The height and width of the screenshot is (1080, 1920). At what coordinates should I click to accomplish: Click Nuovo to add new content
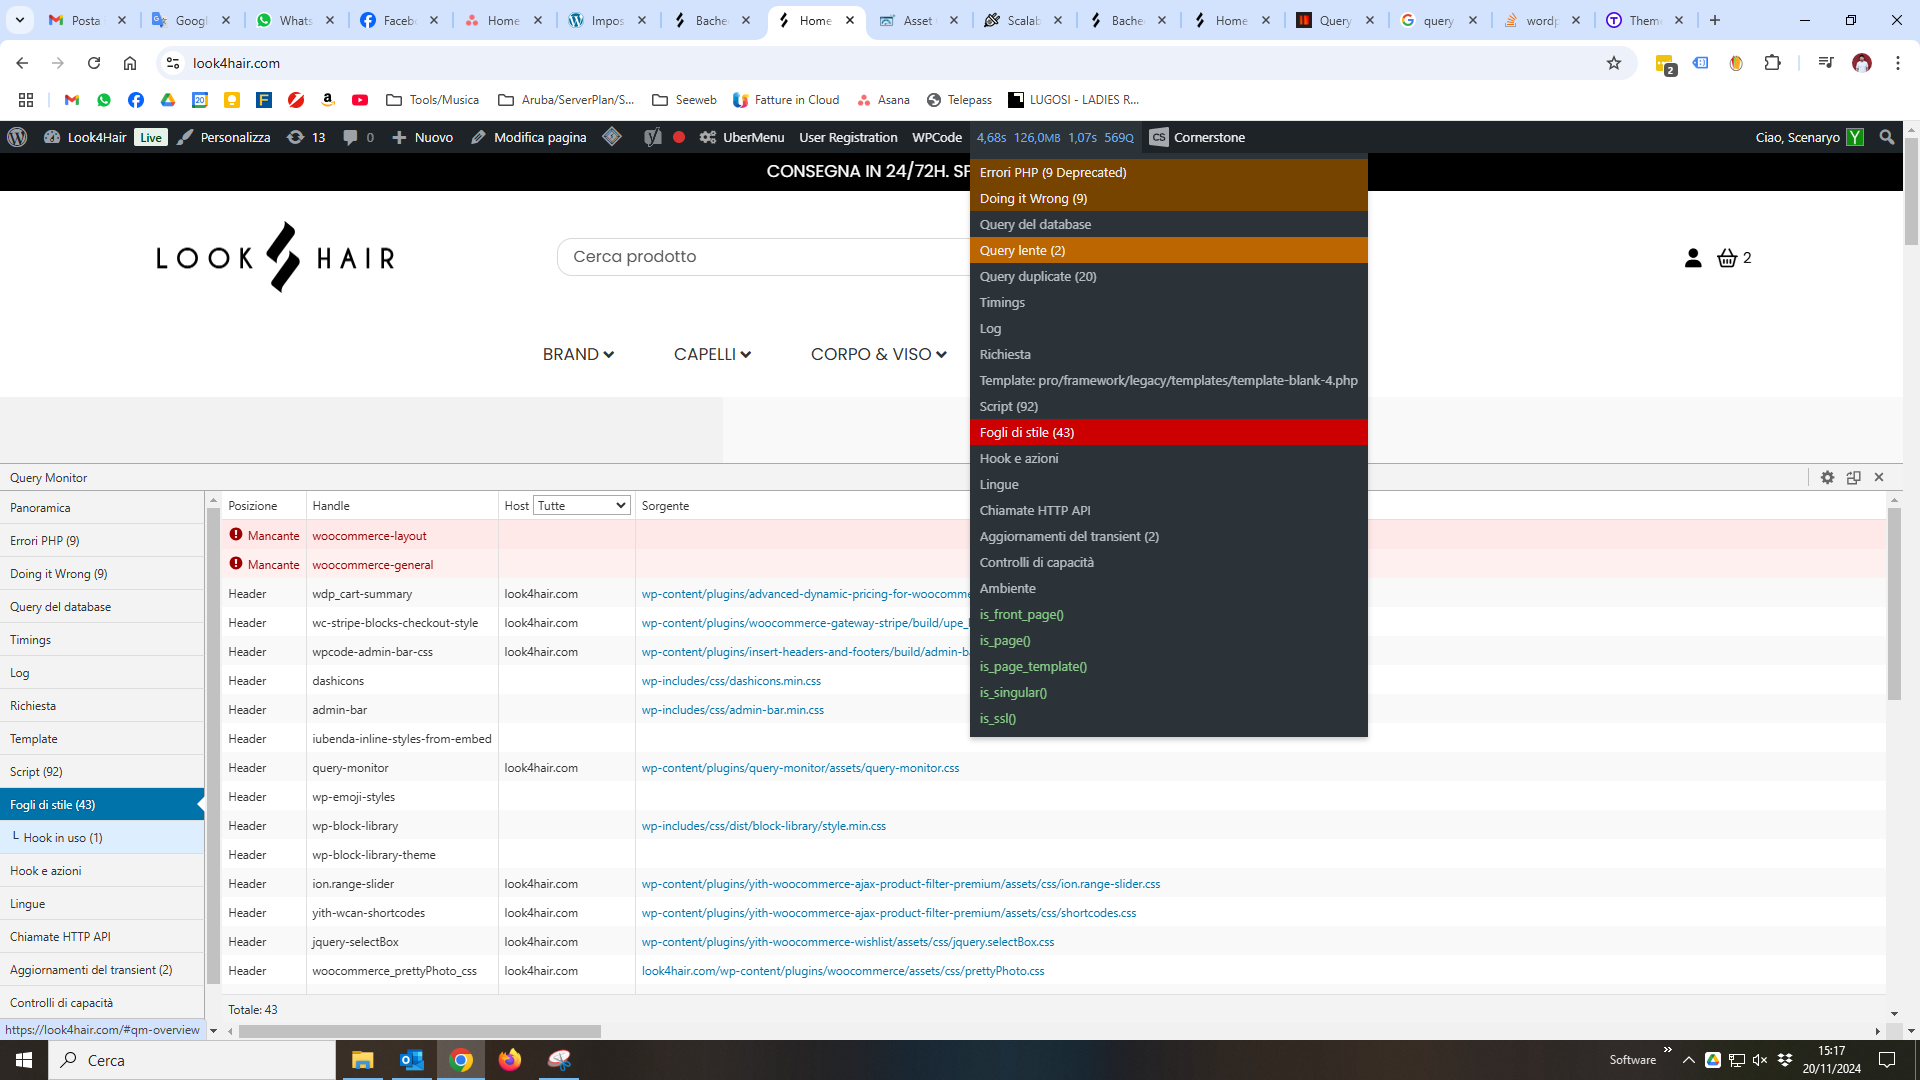(422, 137)
